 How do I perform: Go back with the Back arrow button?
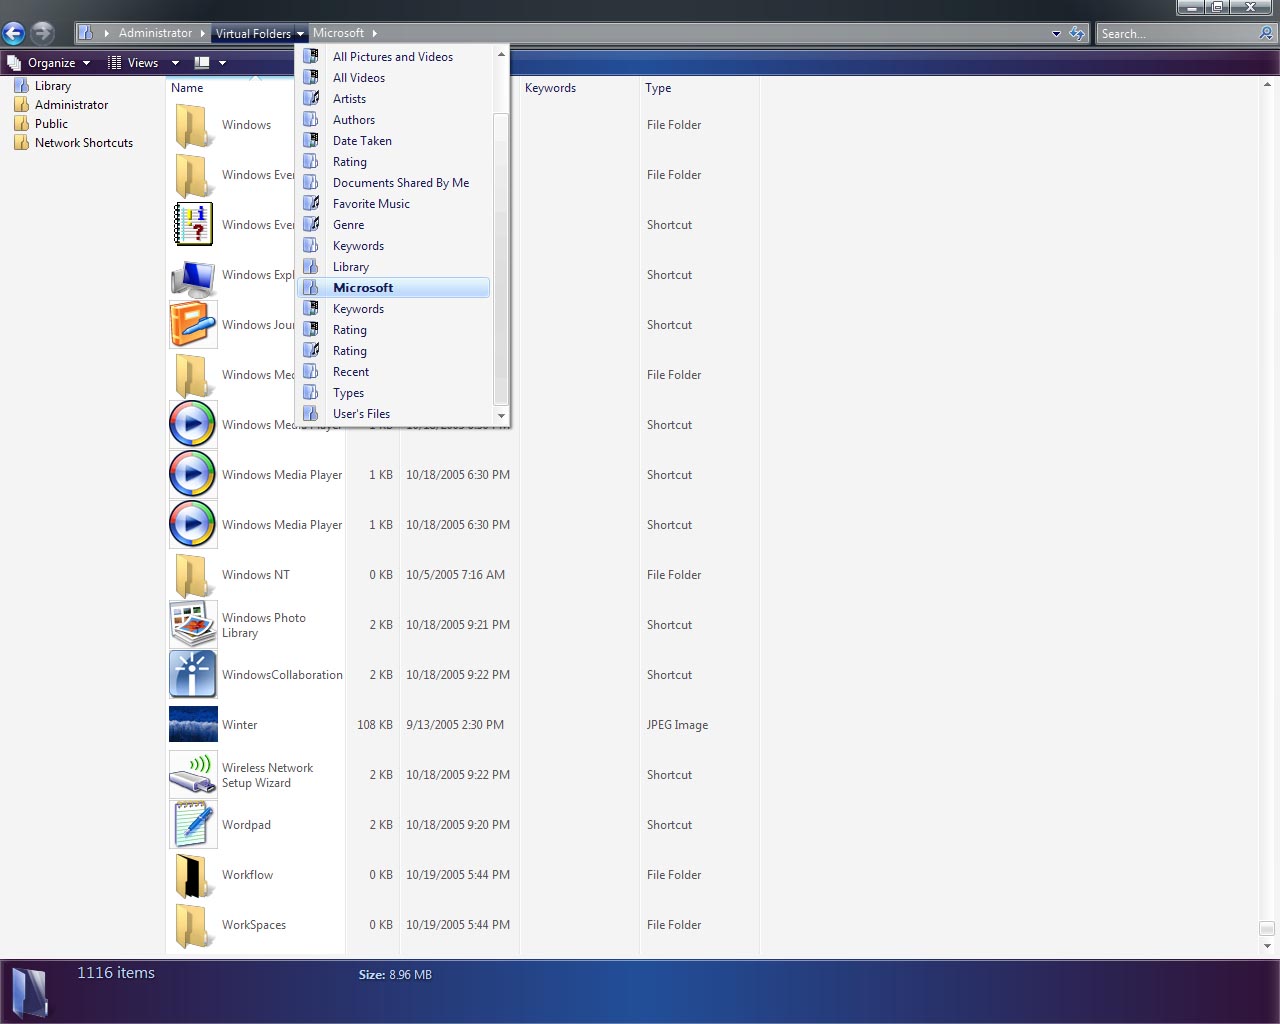point(13,33)
